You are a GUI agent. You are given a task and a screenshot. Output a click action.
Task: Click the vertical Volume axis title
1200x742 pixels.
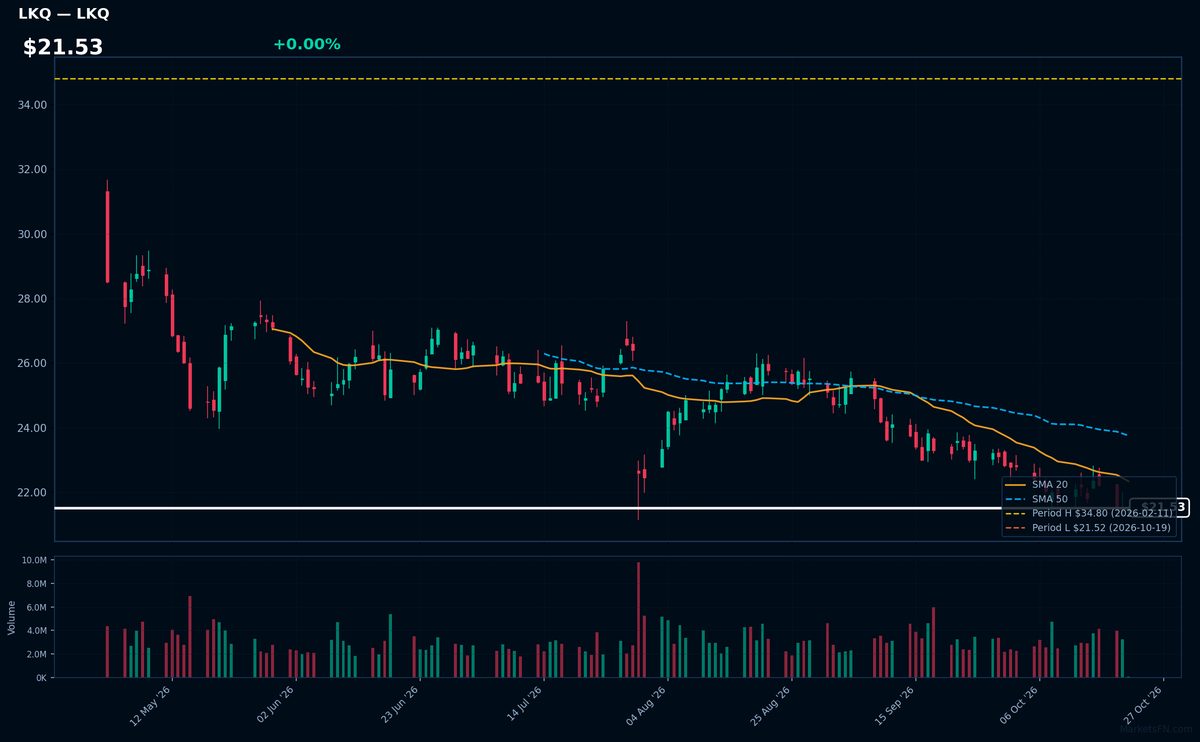pyautogui.click(x=11, y=617)
